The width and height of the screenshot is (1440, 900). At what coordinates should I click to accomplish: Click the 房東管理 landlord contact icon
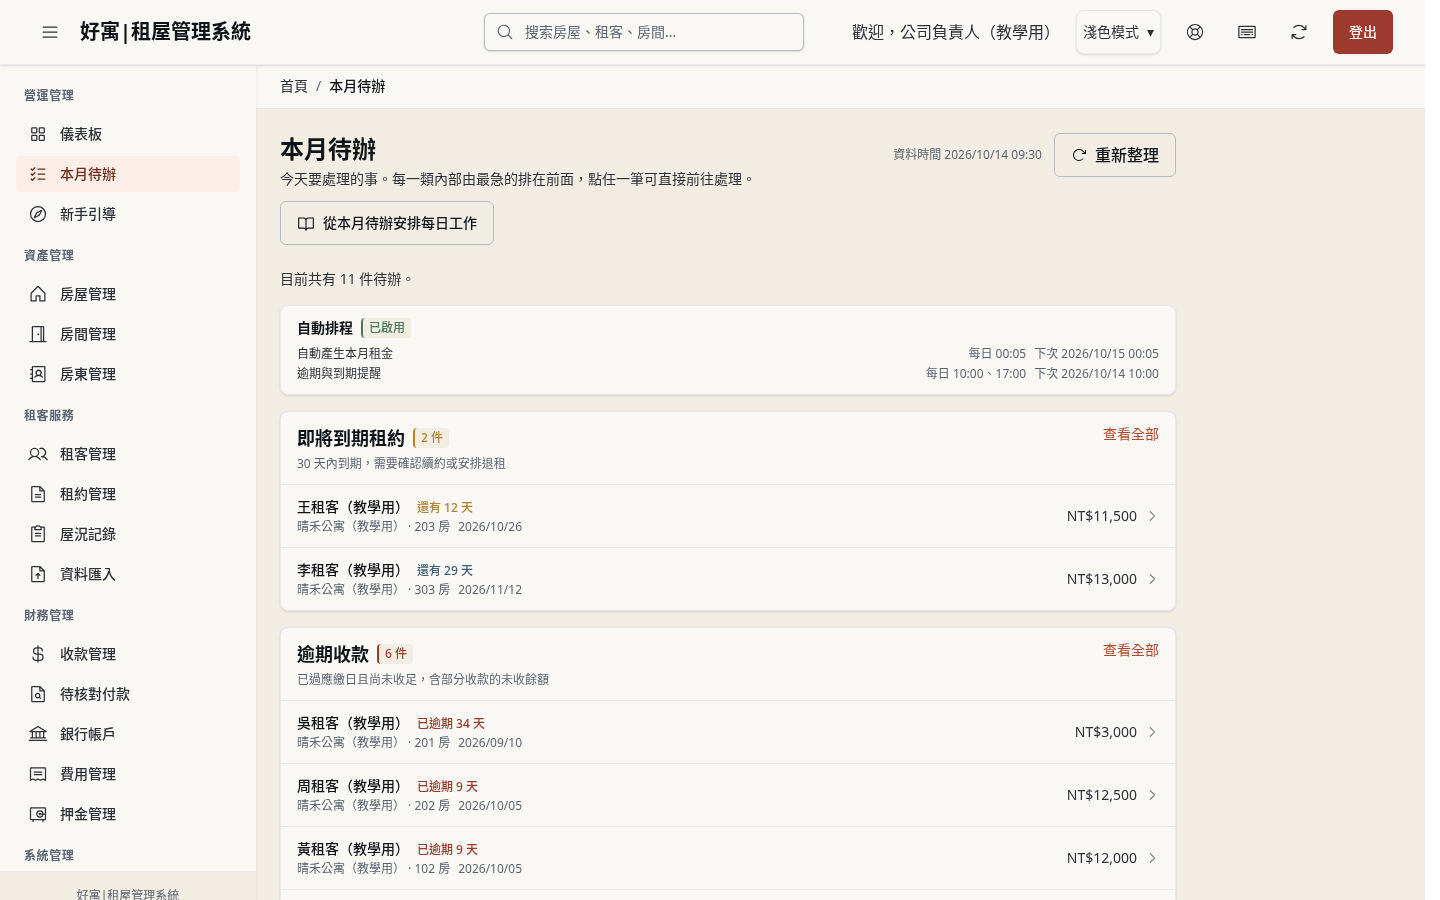38,374
